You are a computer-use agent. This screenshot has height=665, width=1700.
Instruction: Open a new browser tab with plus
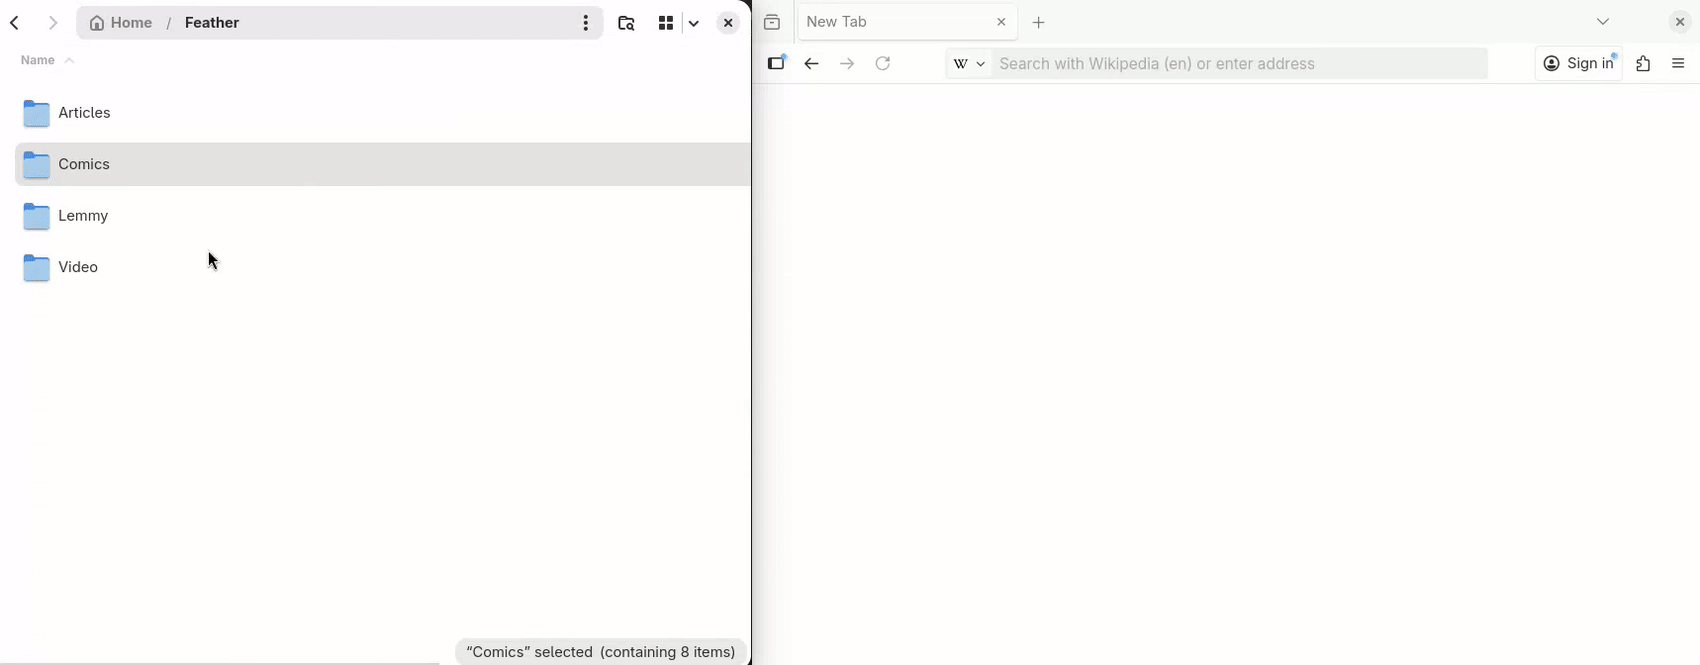[1039, 23]
